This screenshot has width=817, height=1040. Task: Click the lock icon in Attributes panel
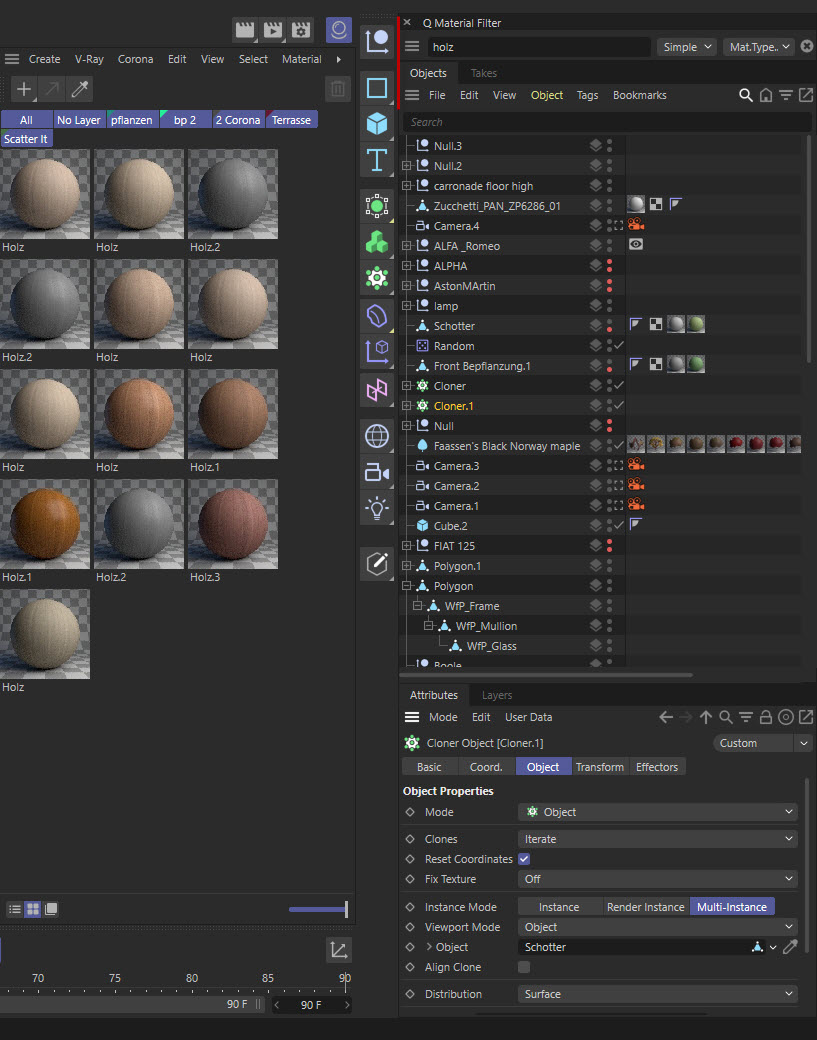765,717
